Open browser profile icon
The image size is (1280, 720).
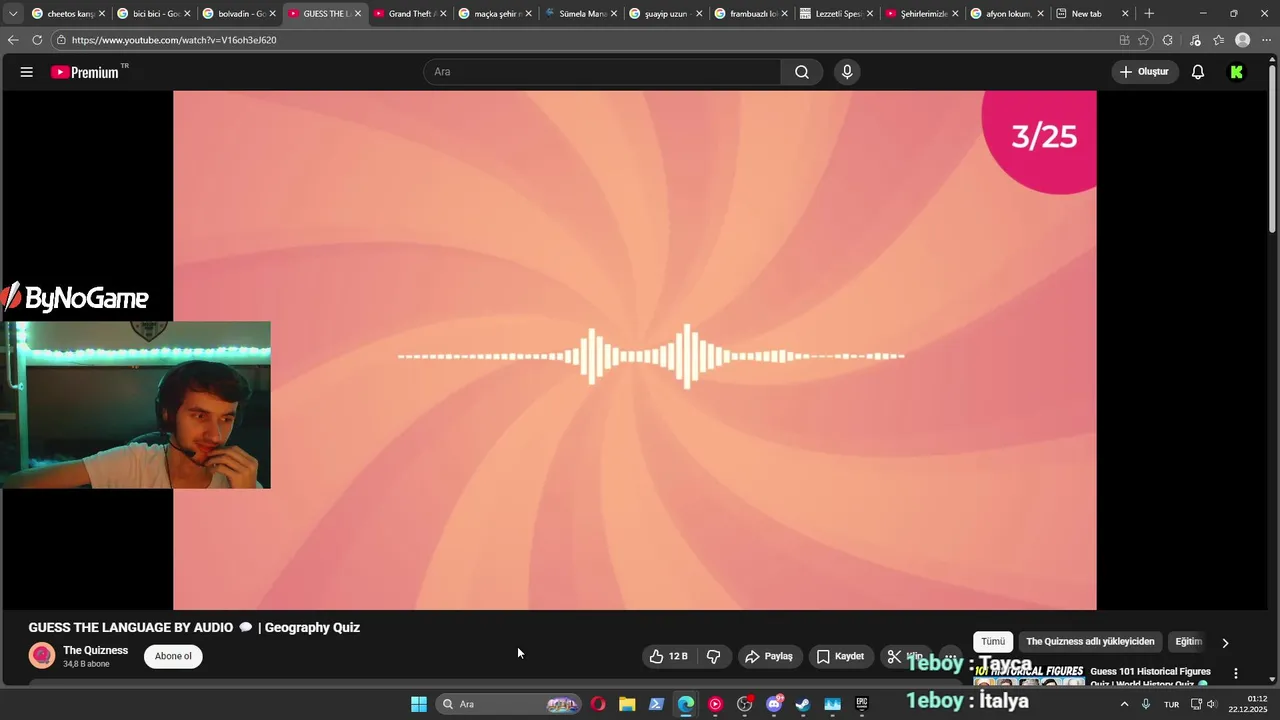[1243, 40]
